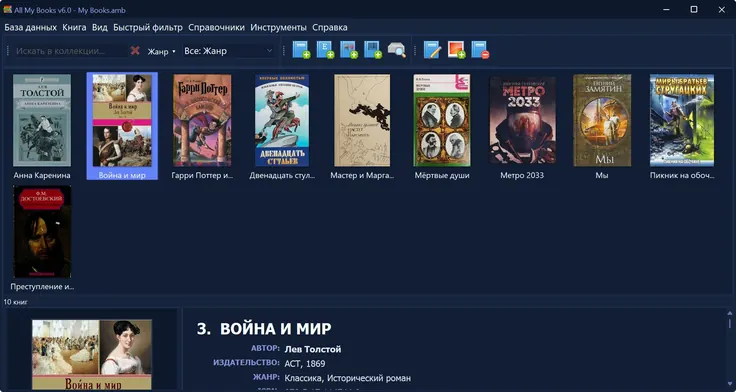
Task: Click the add book icon
Action: (301, 50)
